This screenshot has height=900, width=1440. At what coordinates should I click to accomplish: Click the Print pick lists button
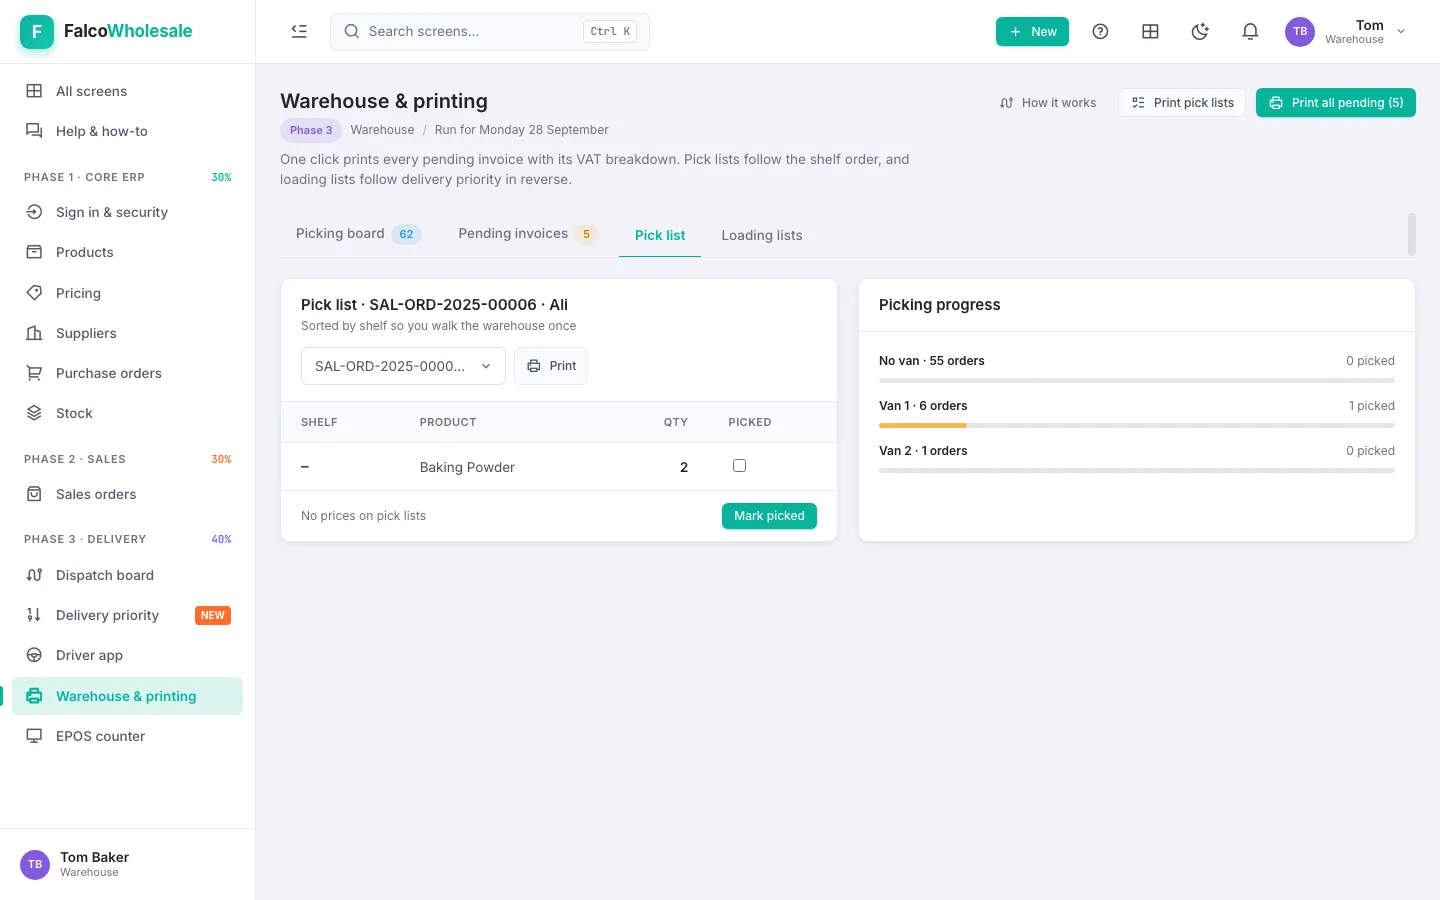[x=1183, y=103]
